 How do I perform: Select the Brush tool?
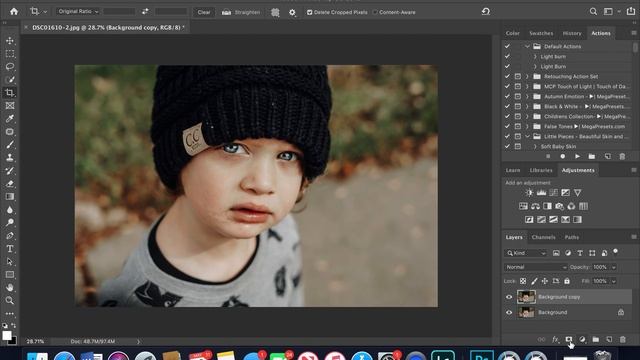[x=10, y=145]
